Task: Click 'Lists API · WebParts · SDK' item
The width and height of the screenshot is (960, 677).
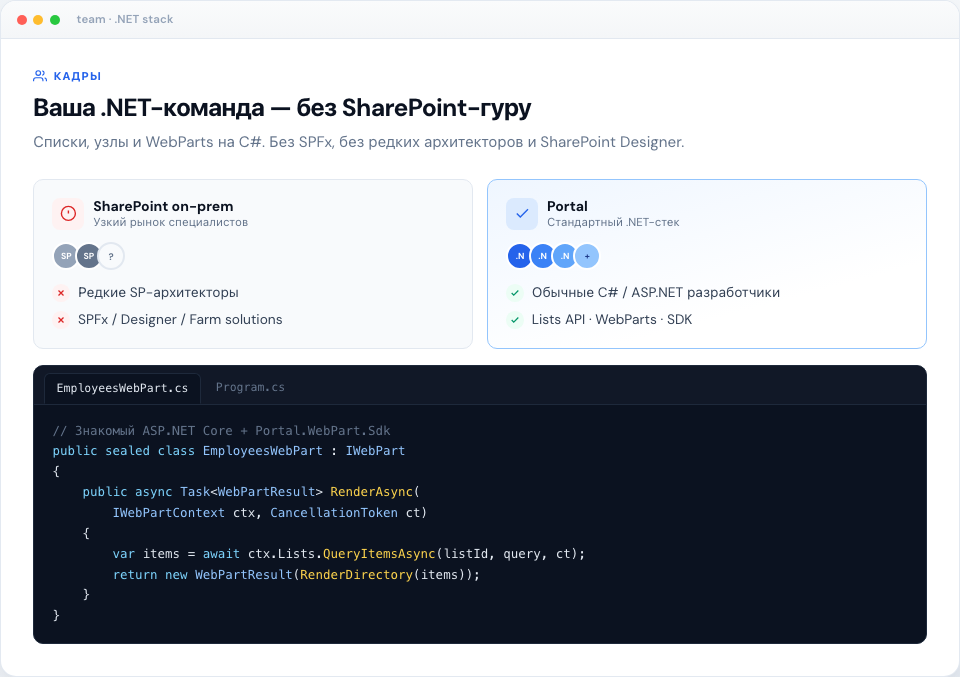Action: (612, 320)
